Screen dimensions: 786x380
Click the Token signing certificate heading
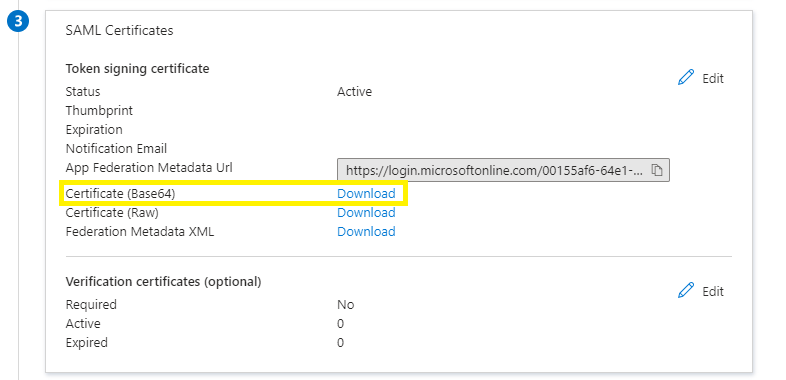click(x=137, y=69)
